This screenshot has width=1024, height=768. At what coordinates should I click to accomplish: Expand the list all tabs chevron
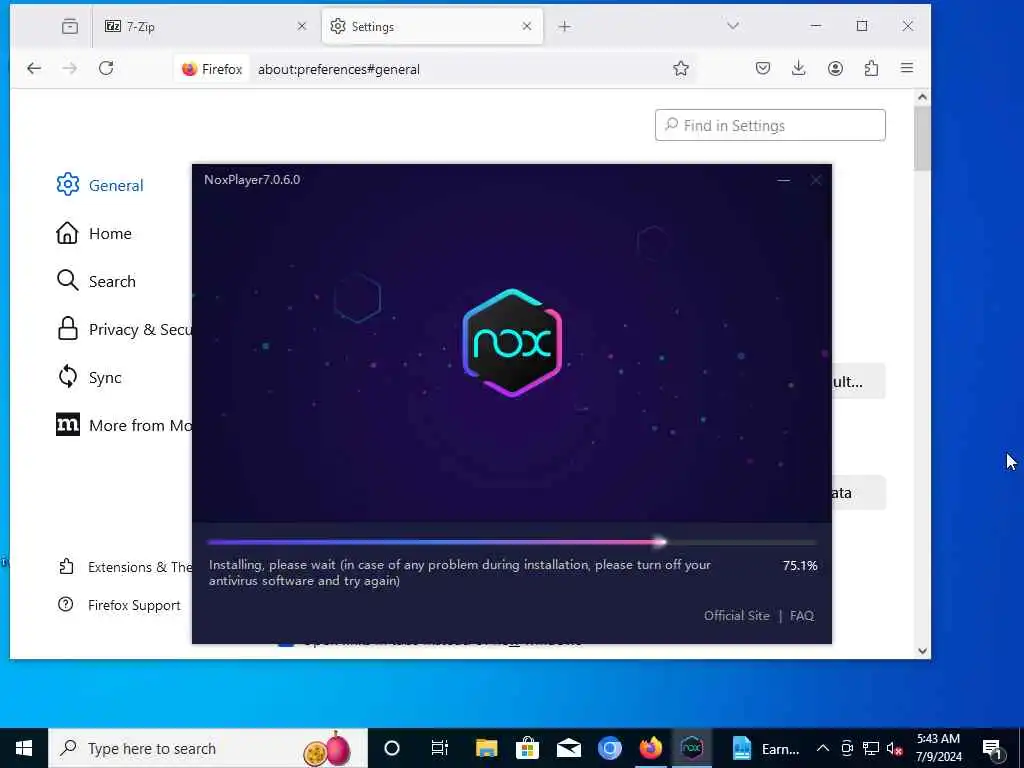coord(733,25)
